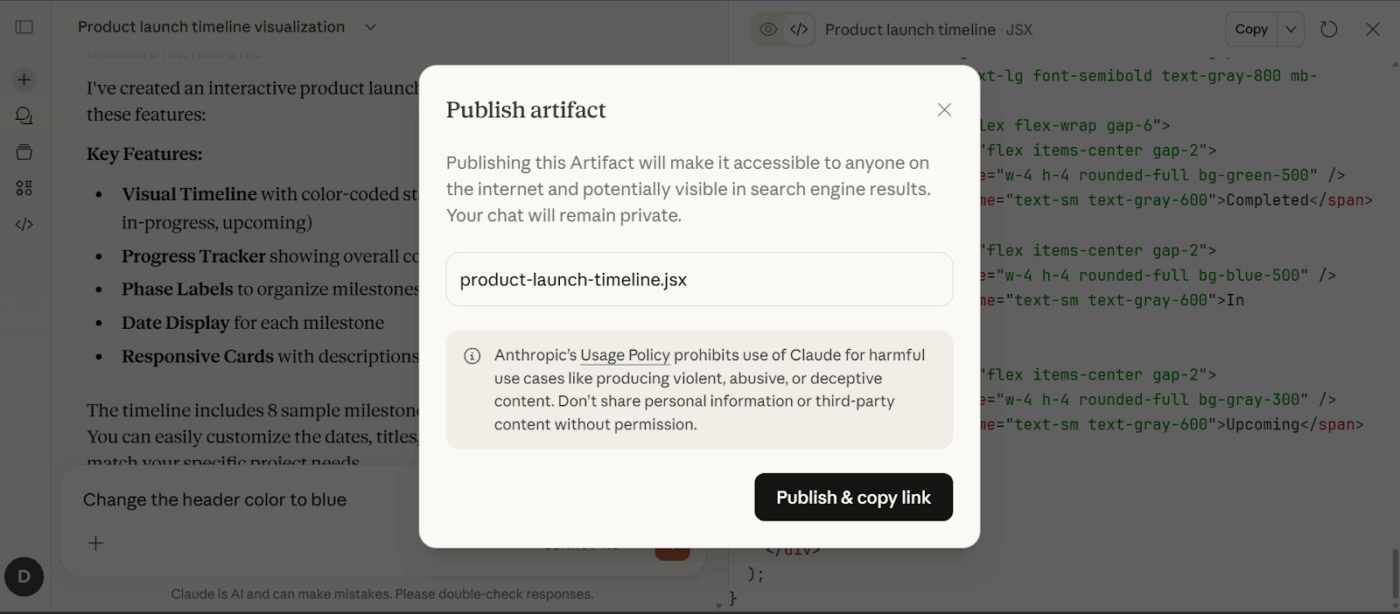The image size is (1400, 614).
Task: Toggle the sidebar collapse icon
Action: coord(24,27)
